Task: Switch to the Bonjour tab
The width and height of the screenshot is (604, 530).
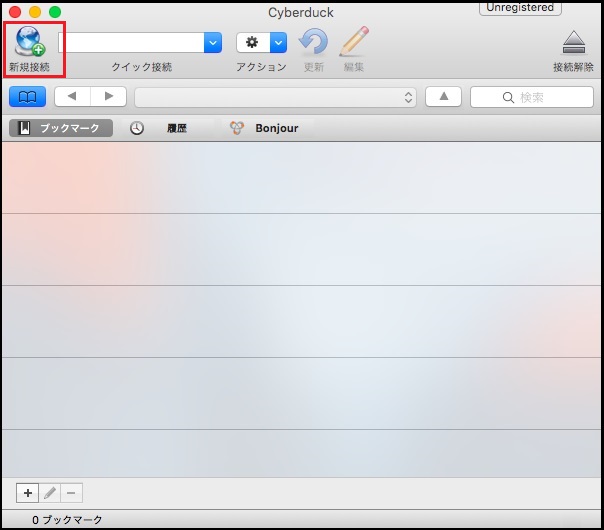Action: pos(266,128)
